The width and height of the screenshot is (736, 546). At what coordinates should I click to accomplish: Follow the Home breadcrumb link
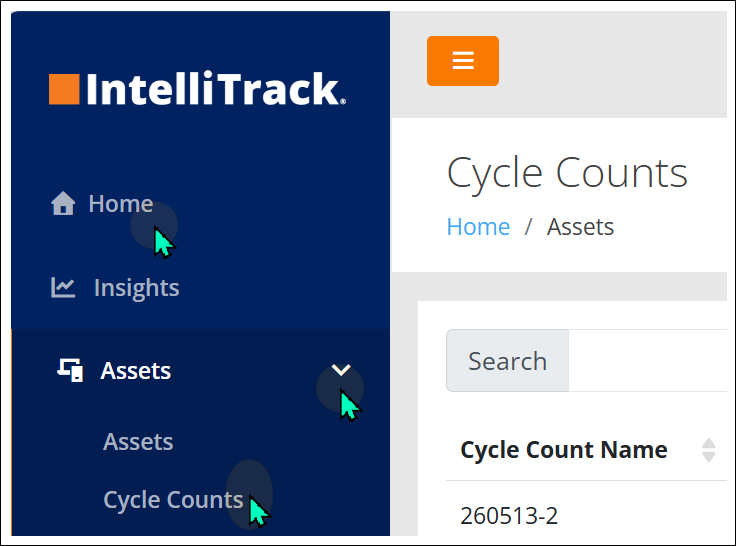478,227
